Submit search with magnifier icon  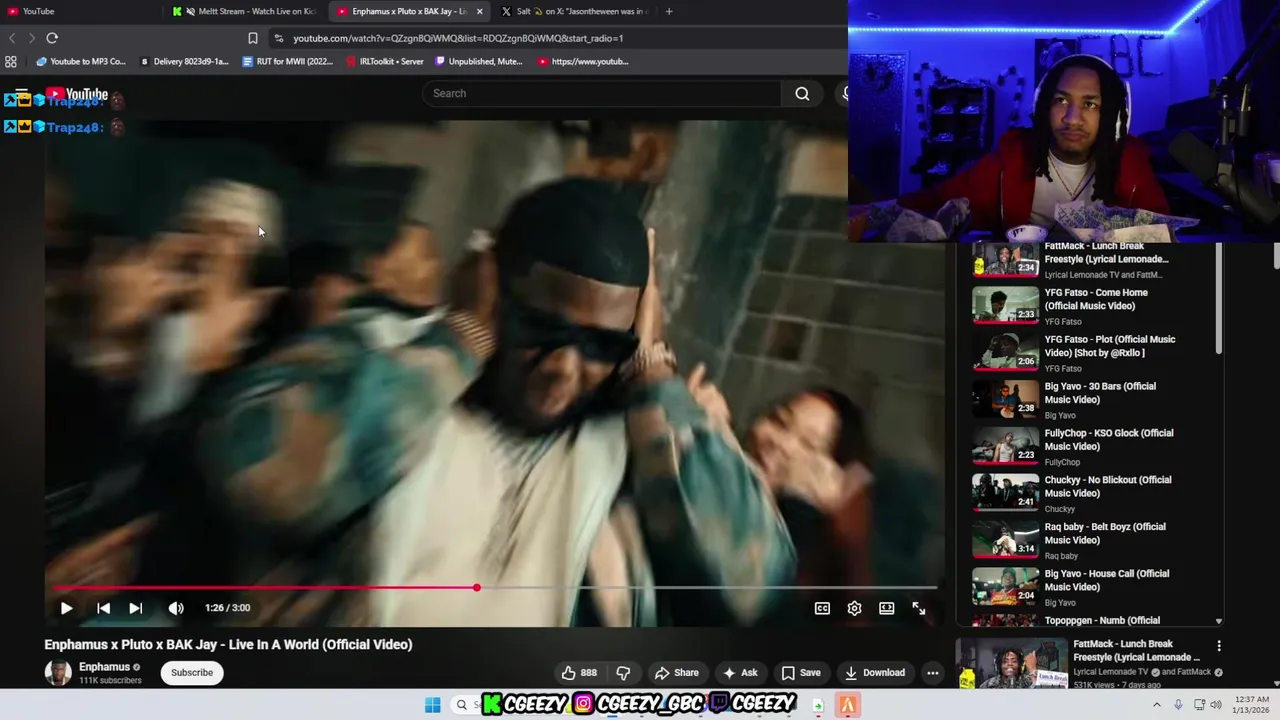(802, 93)
